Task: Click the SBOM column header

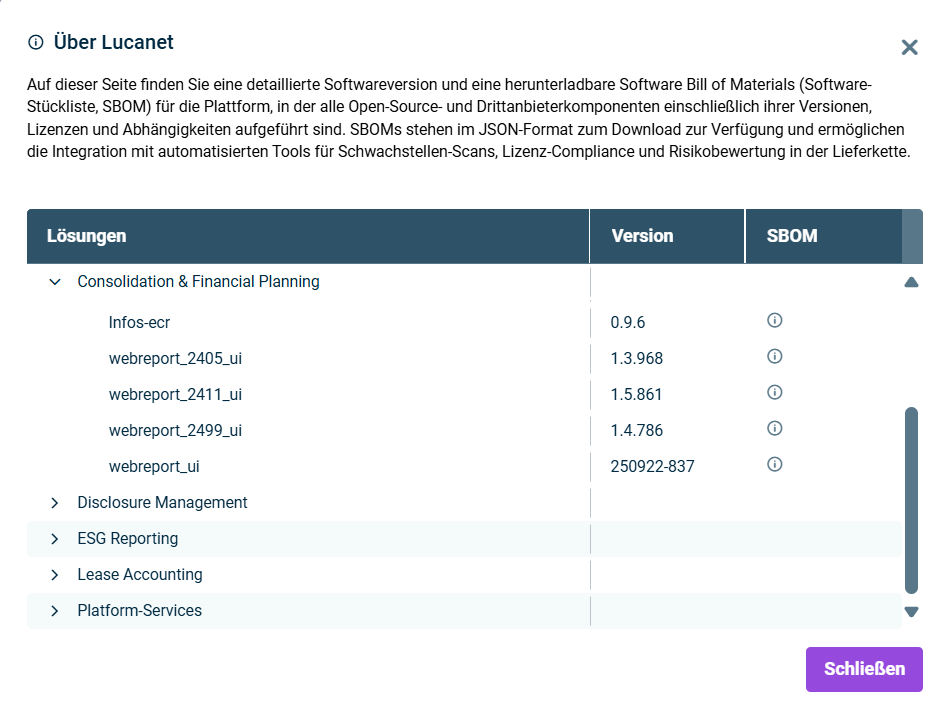Action: (x=792, y=236)
